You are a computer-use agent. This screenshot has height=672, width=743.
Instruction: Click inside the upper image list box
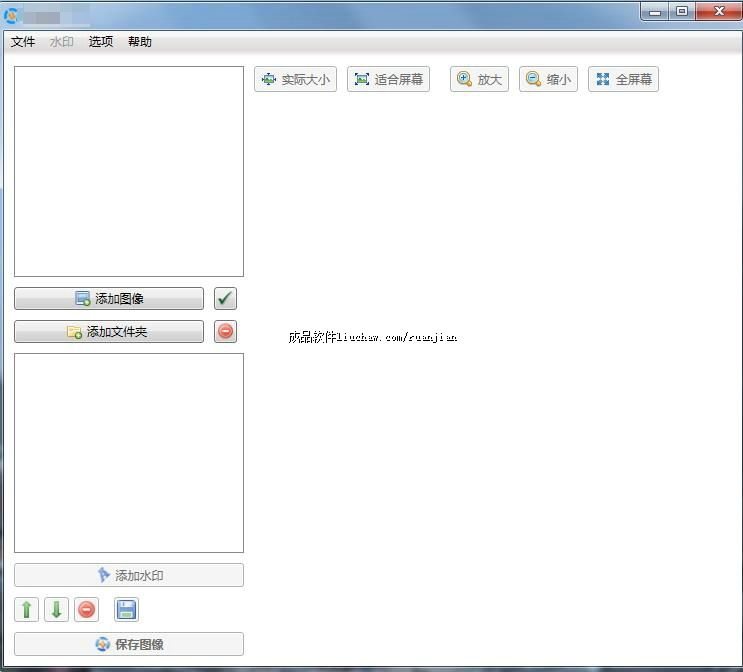[x=129, y=171]
